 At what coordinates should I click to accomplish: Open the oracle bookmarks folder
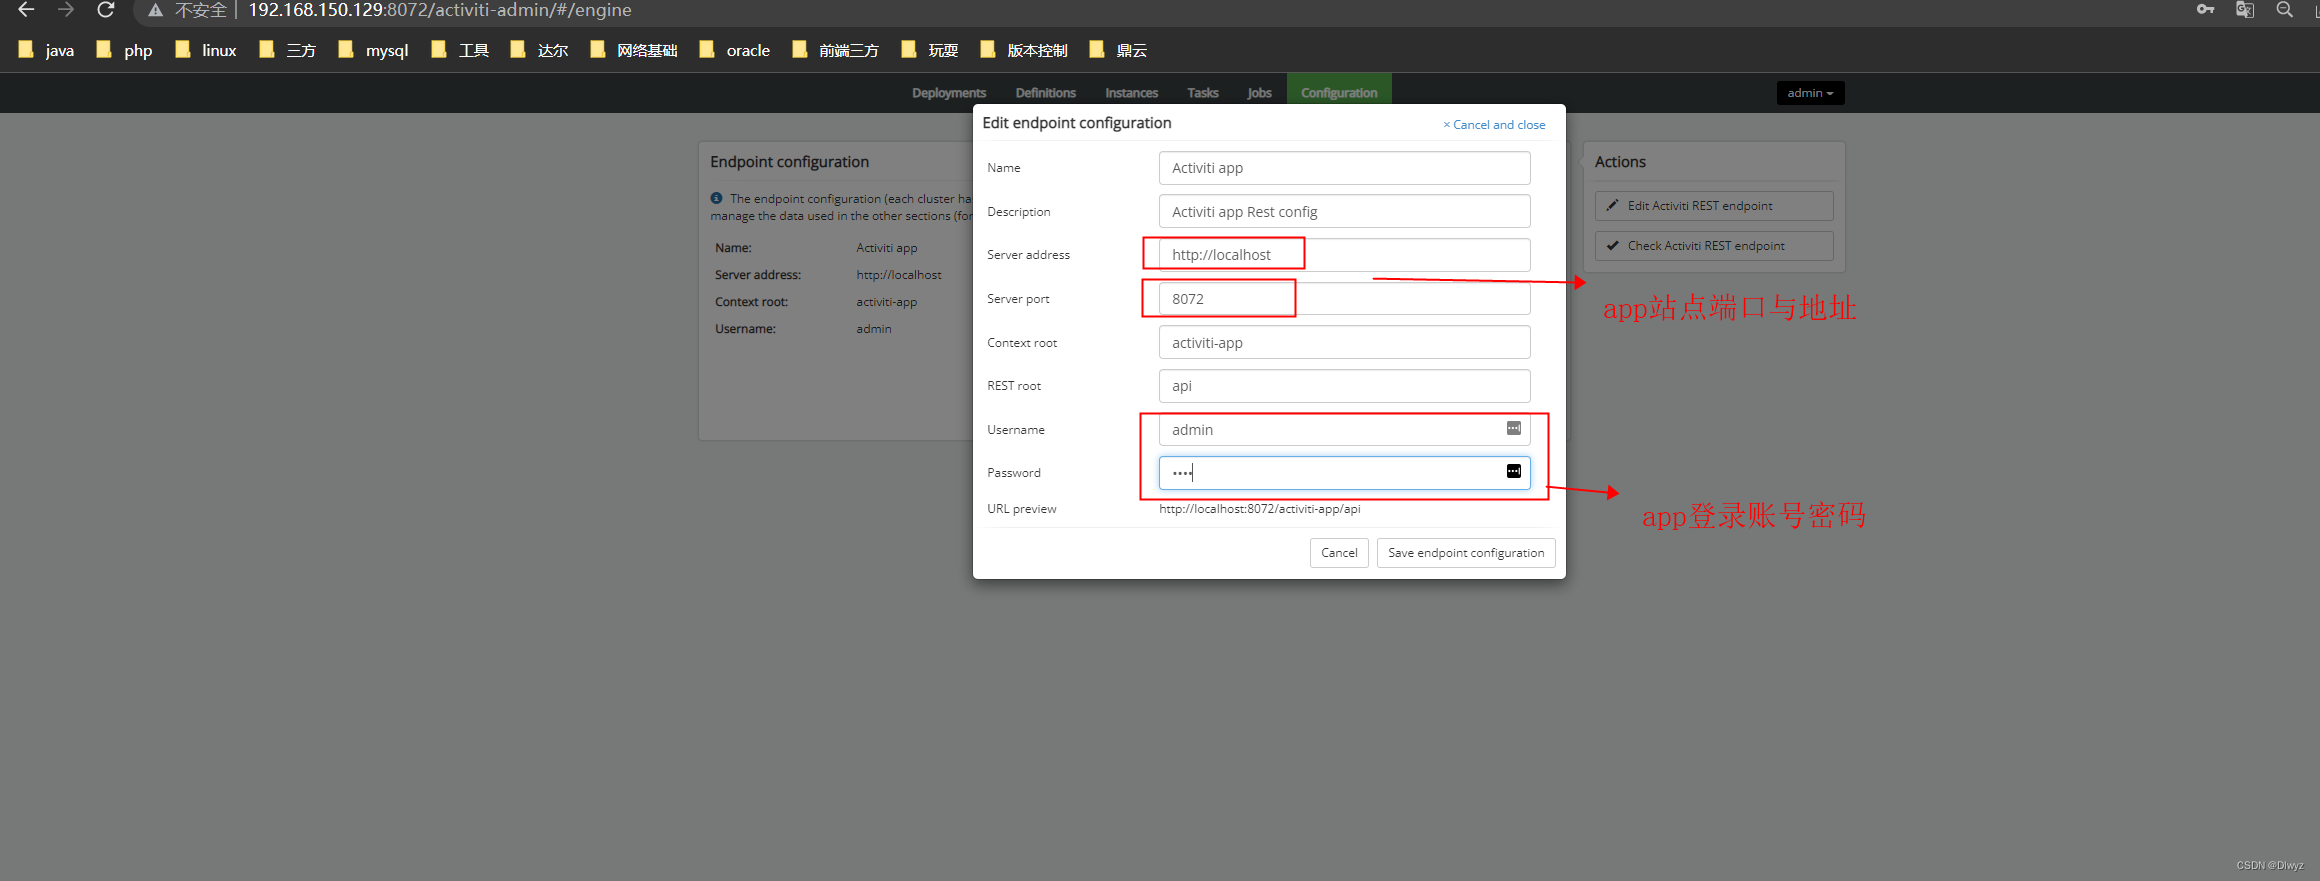[734, 50]
